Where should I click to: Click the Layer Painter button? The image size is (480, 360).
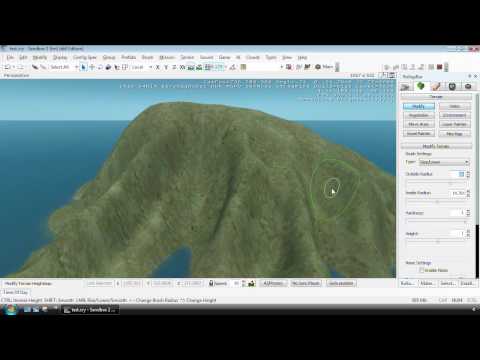tap(455, 124)
